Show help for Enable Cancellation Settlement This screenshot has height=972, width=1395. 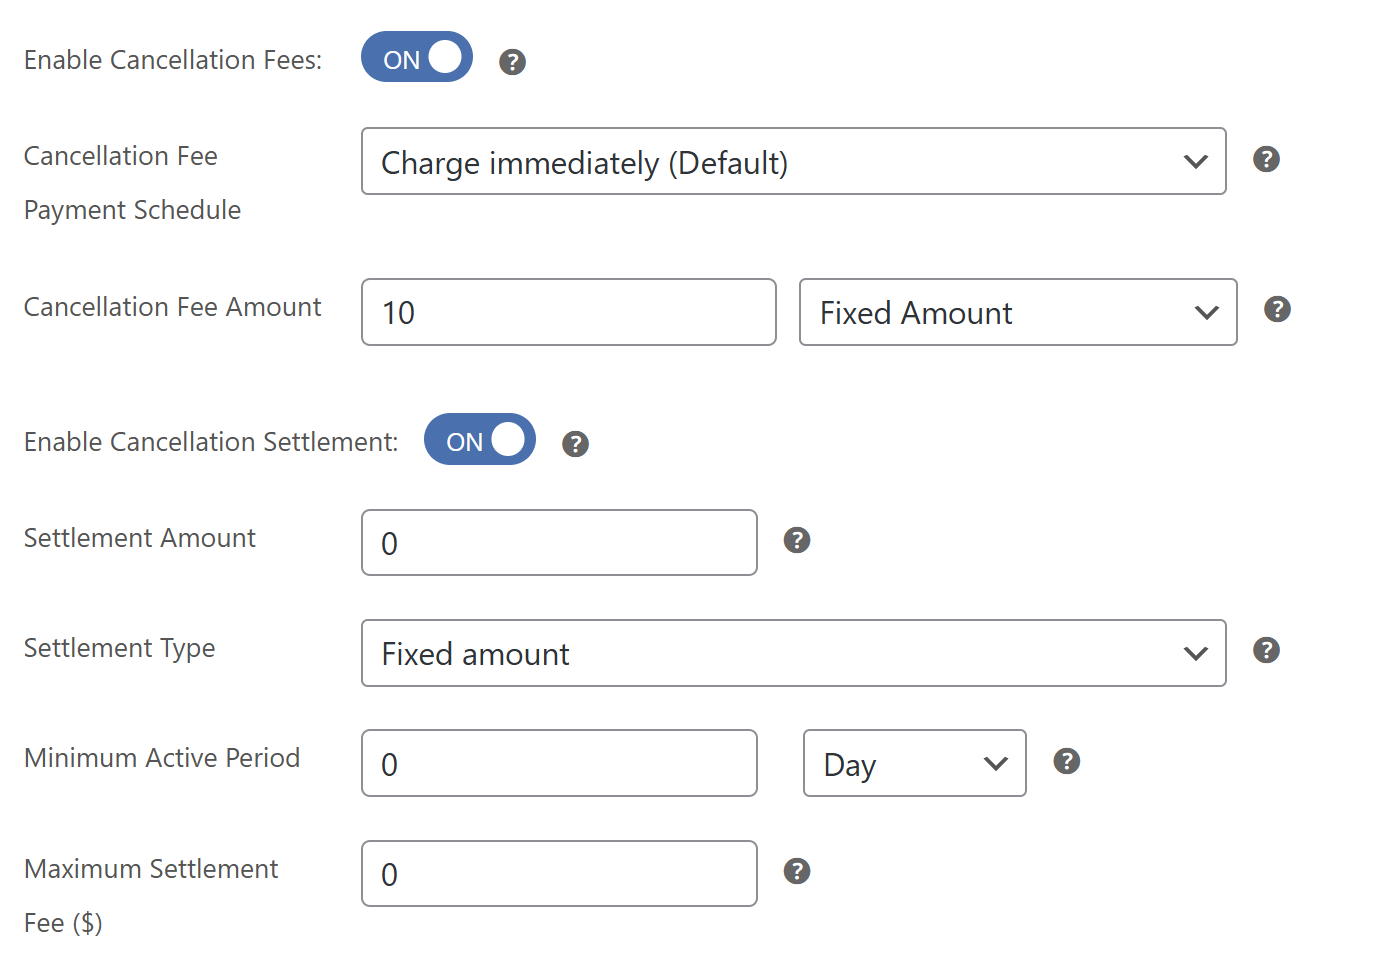coord(575,444)
